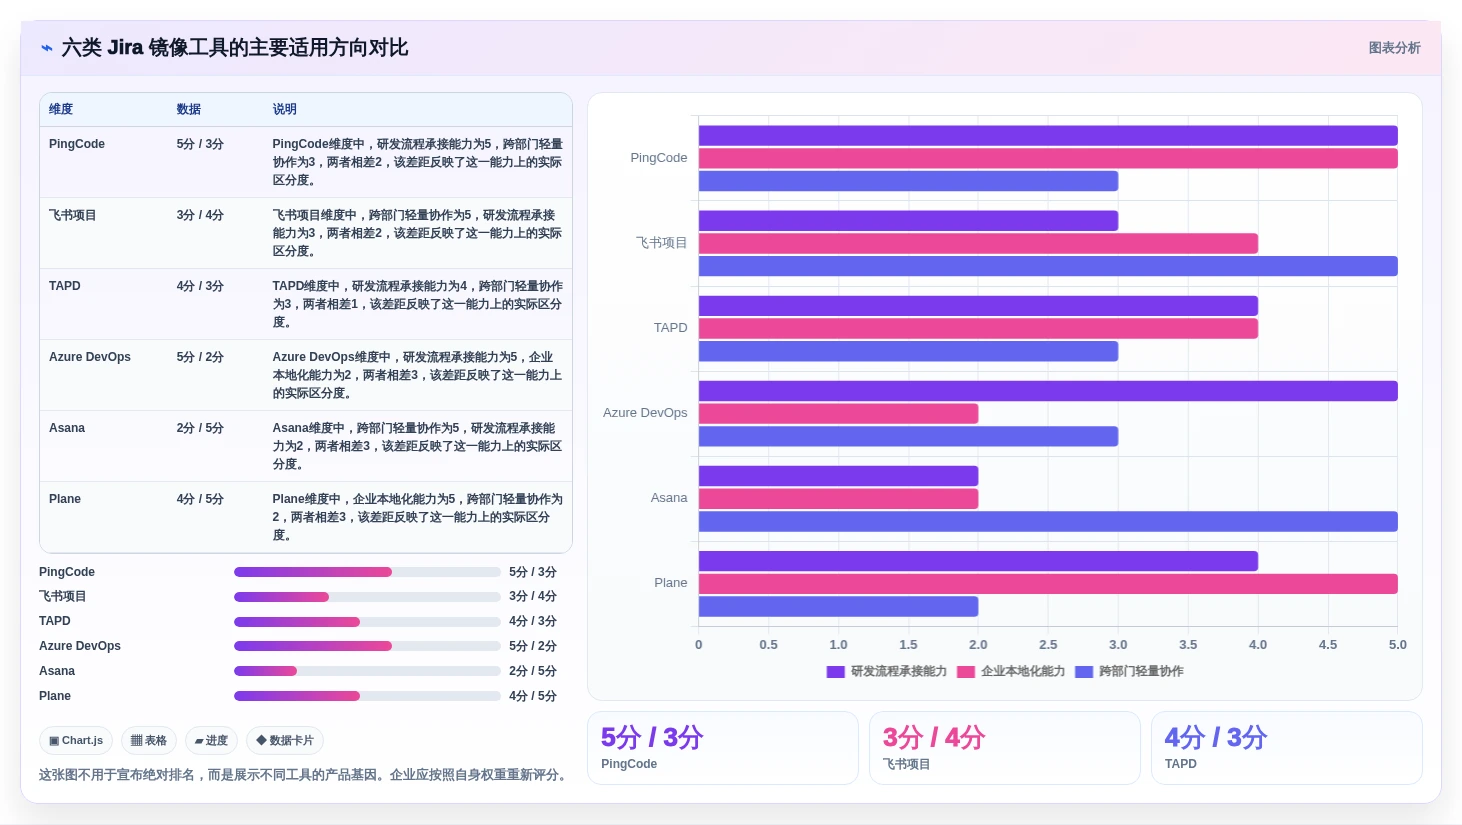1462x825 pixels.
Task: Click the Plane pink 企业本地化能力 bar
Action: point(1048,584)
